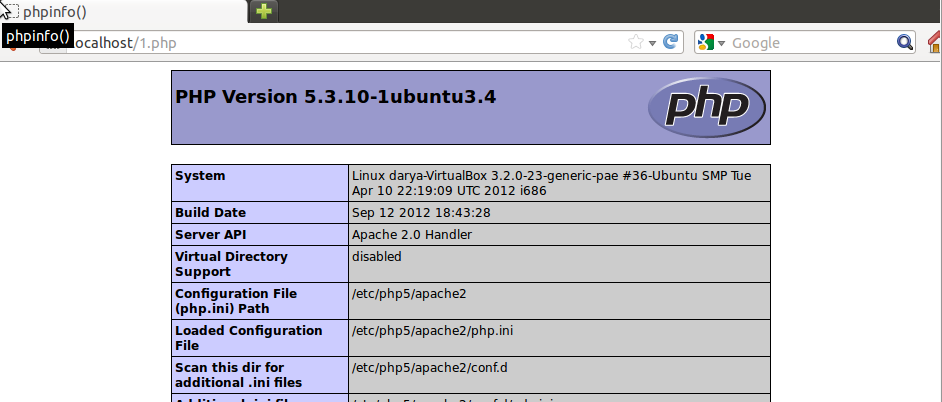Click the PHP Version 5.3.10-1ubuntu3.4 heading

335,97
